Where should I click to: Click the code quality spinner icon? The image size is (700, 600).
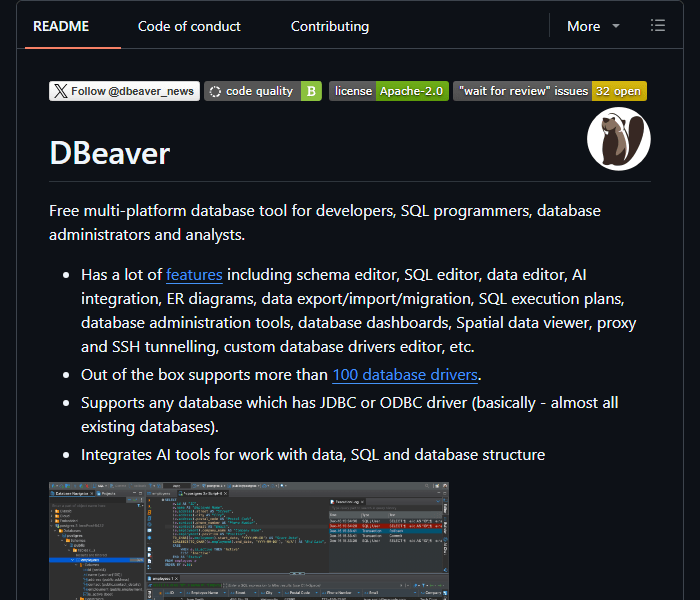pyautogui.click(x=215, y=92)
